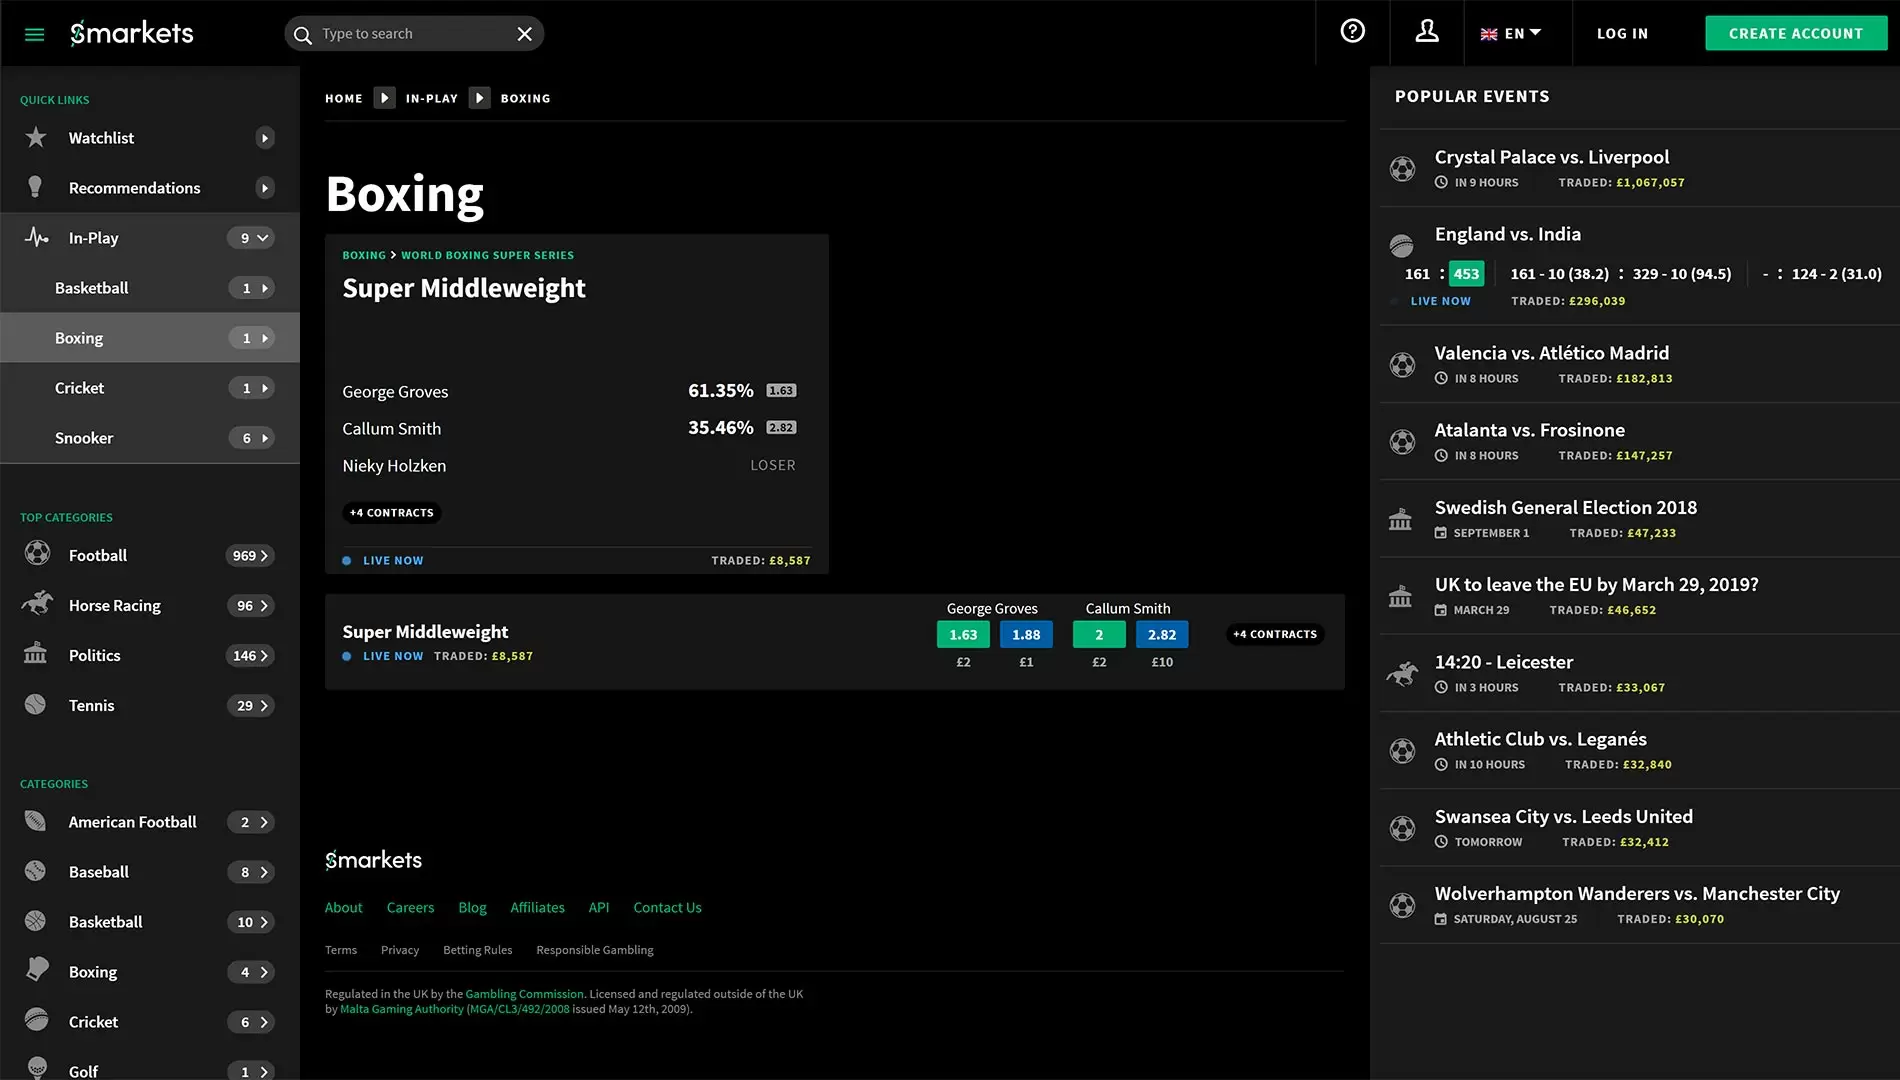This screenshot has height=1080, width=1900.
Task: Click 14:20 Leicester horse racing icon
Action: pyautogui.click(x=1401, y=674)
